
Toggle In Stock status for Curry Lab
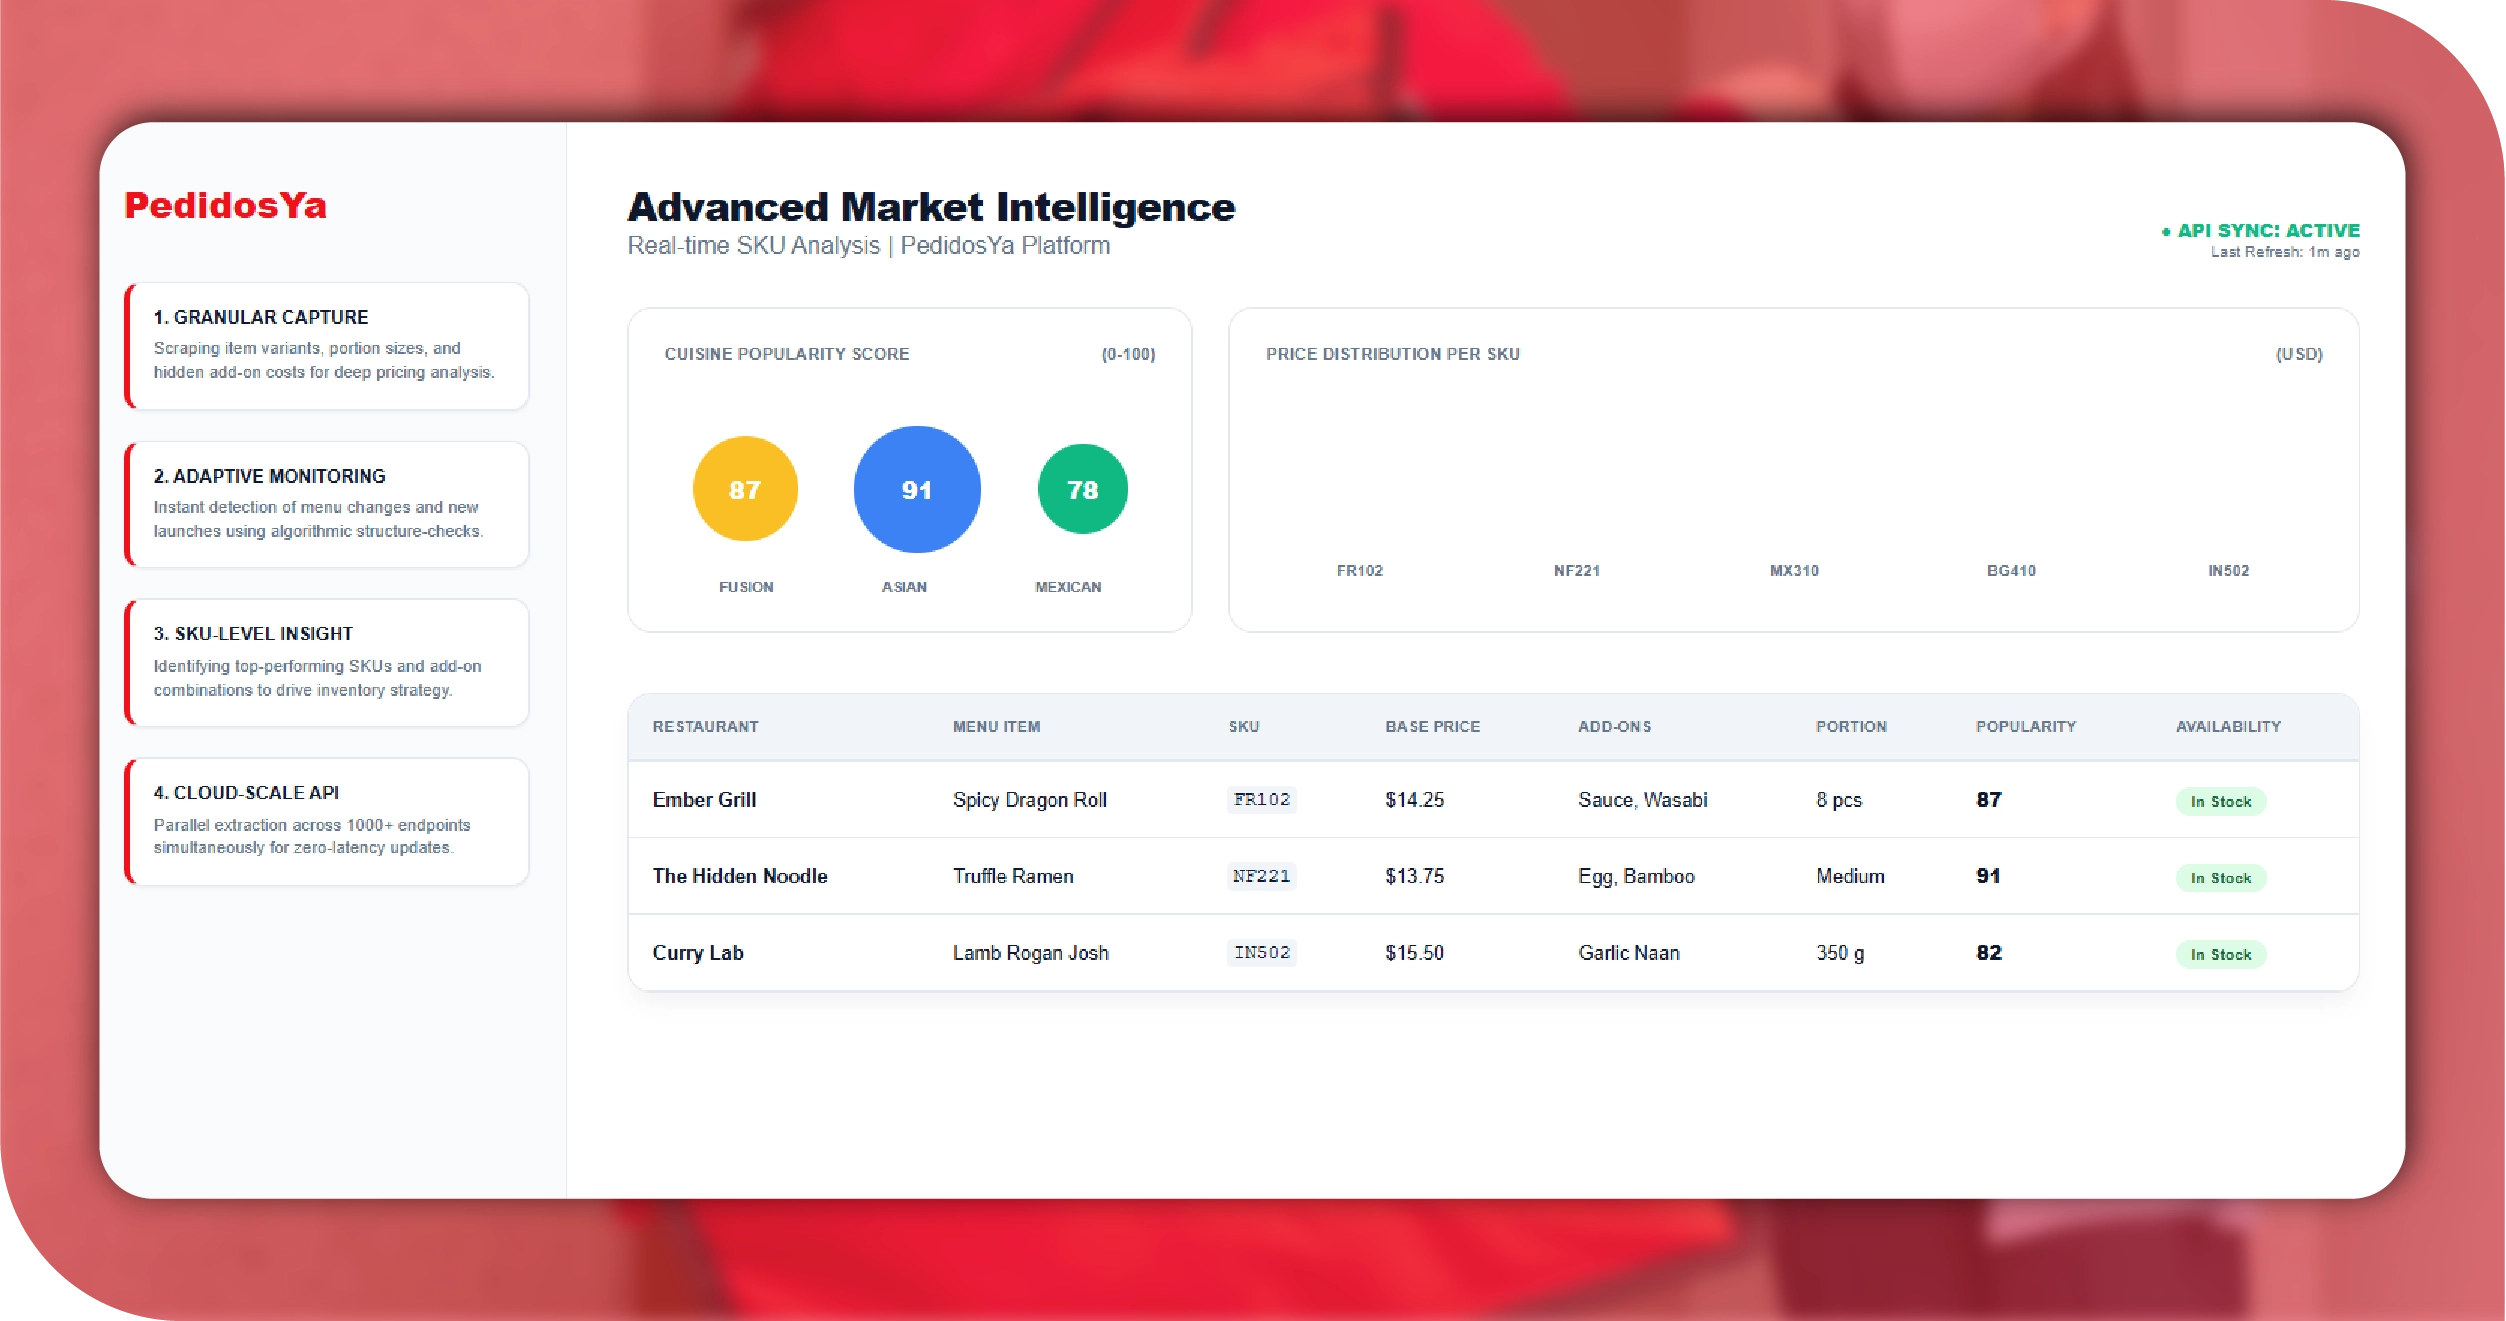tap(2221, 954)
